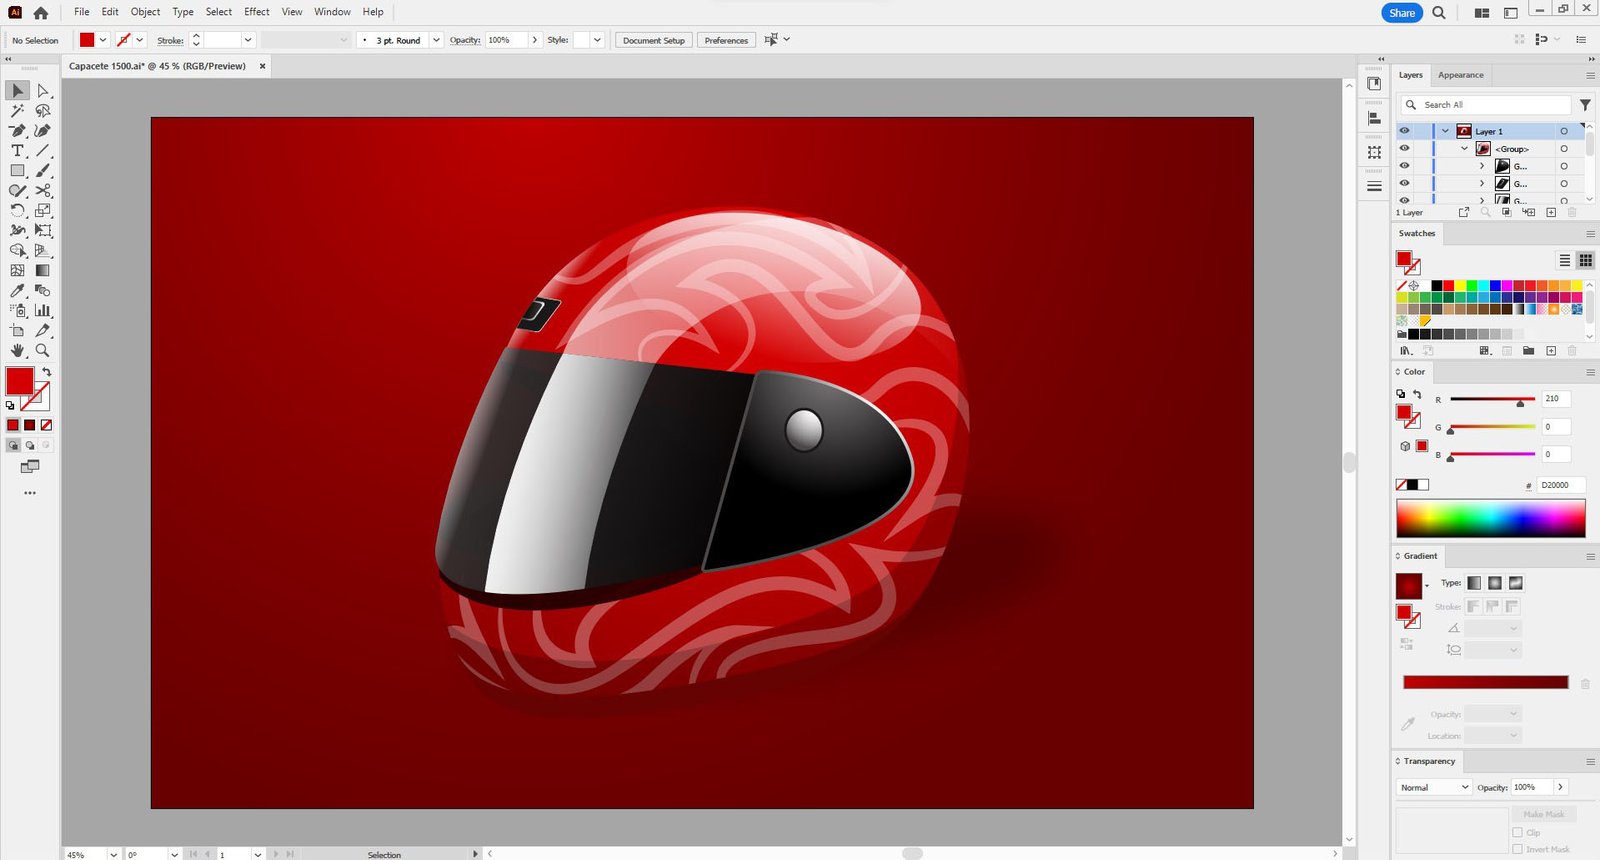Select the Paintbrush tool
The image size is (1600, 860).
43,171
